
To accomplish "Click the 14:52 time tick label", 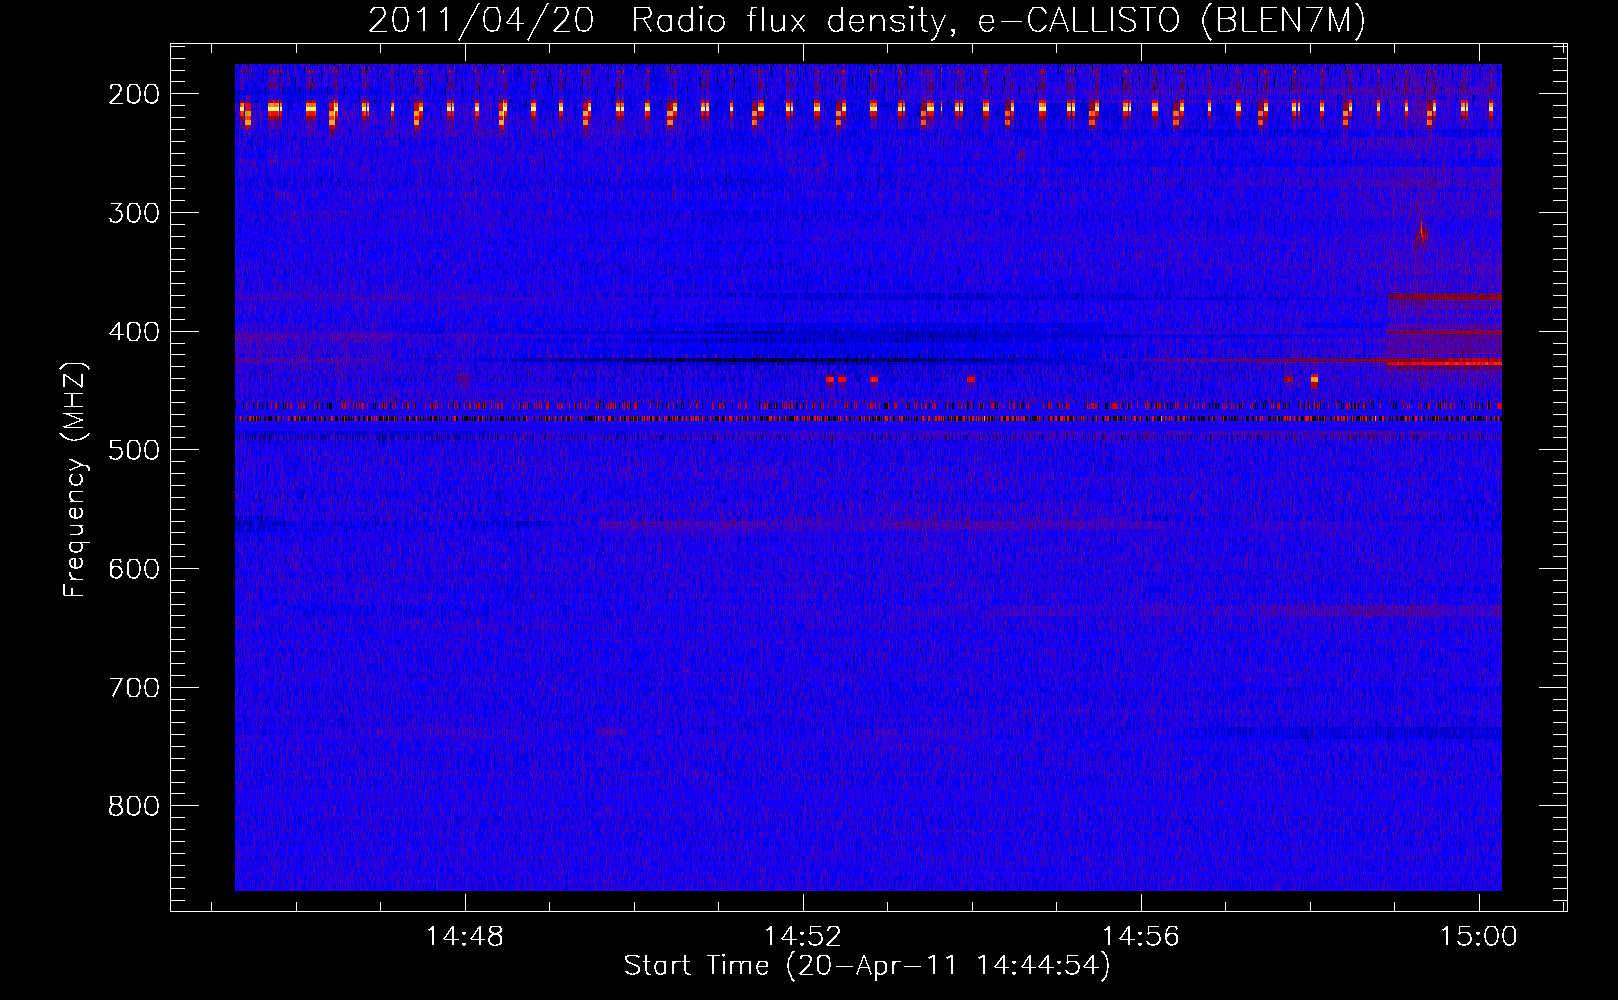I will click(803, 937).
